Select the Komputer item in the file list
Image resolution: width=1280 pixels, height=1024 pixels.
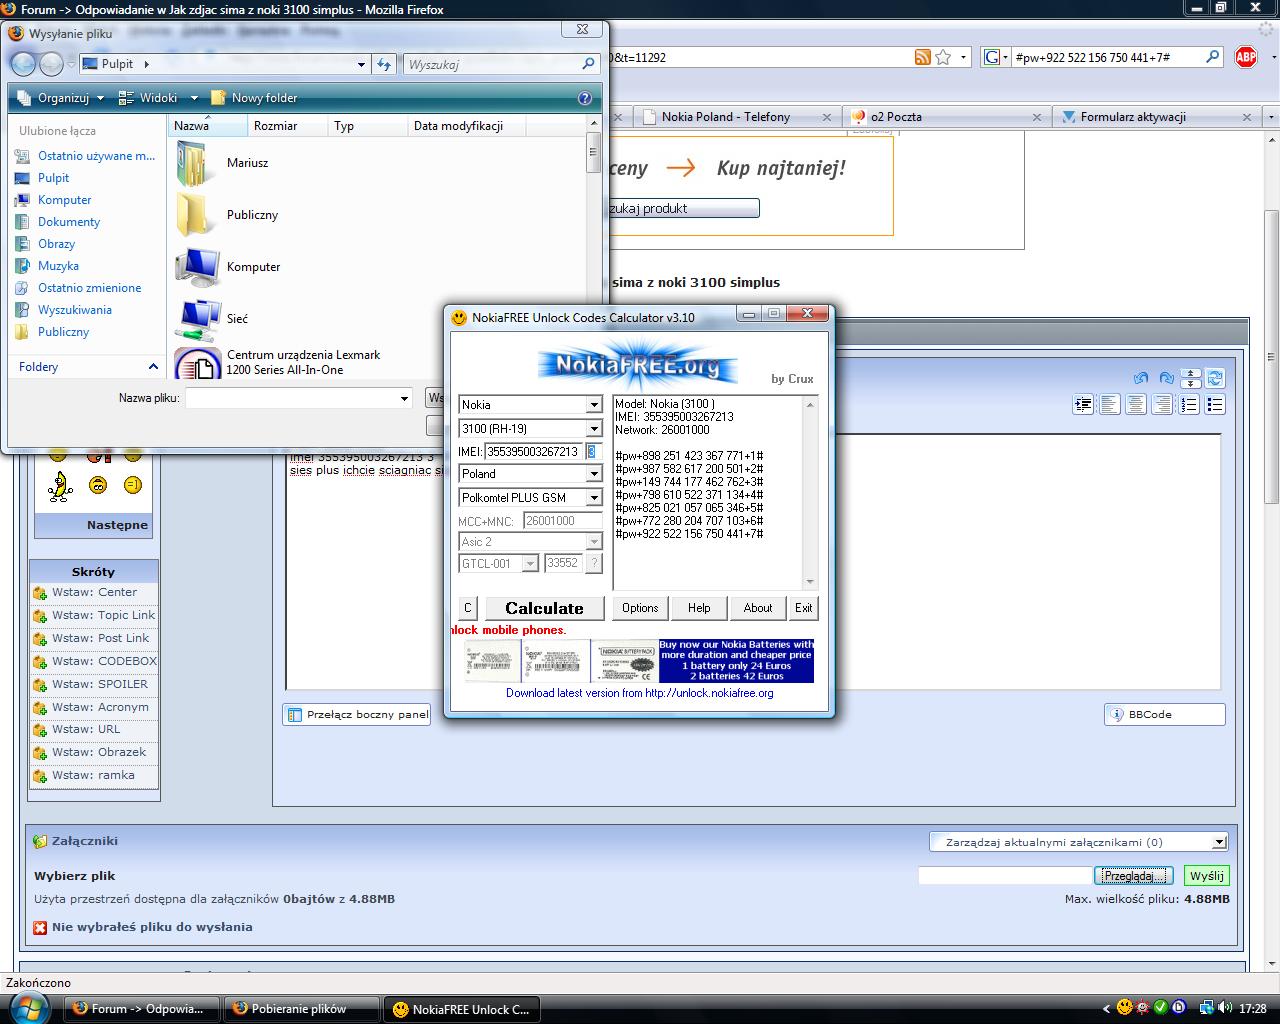click(253, 267)
